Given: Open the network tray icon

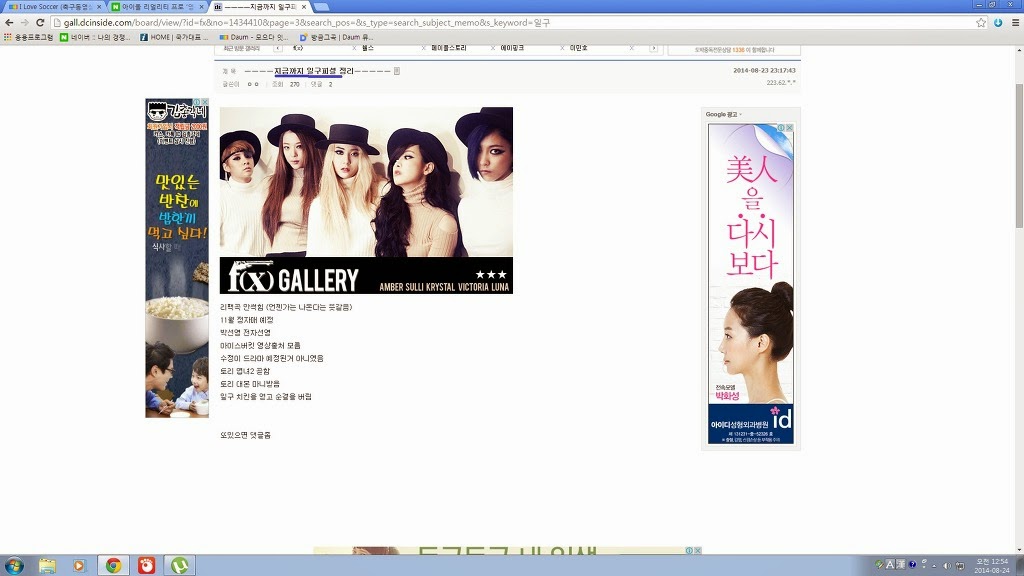Looking at the screenshot, I should pos(960,566).
